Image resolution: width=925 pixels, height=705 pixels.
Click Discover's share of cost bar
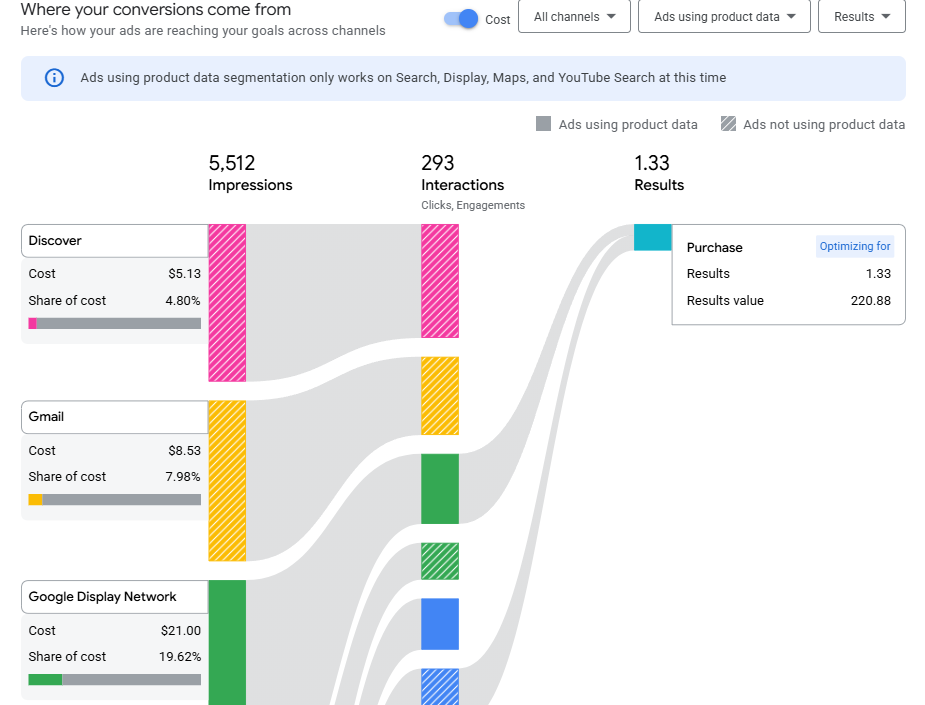click(x=113, y=323)
